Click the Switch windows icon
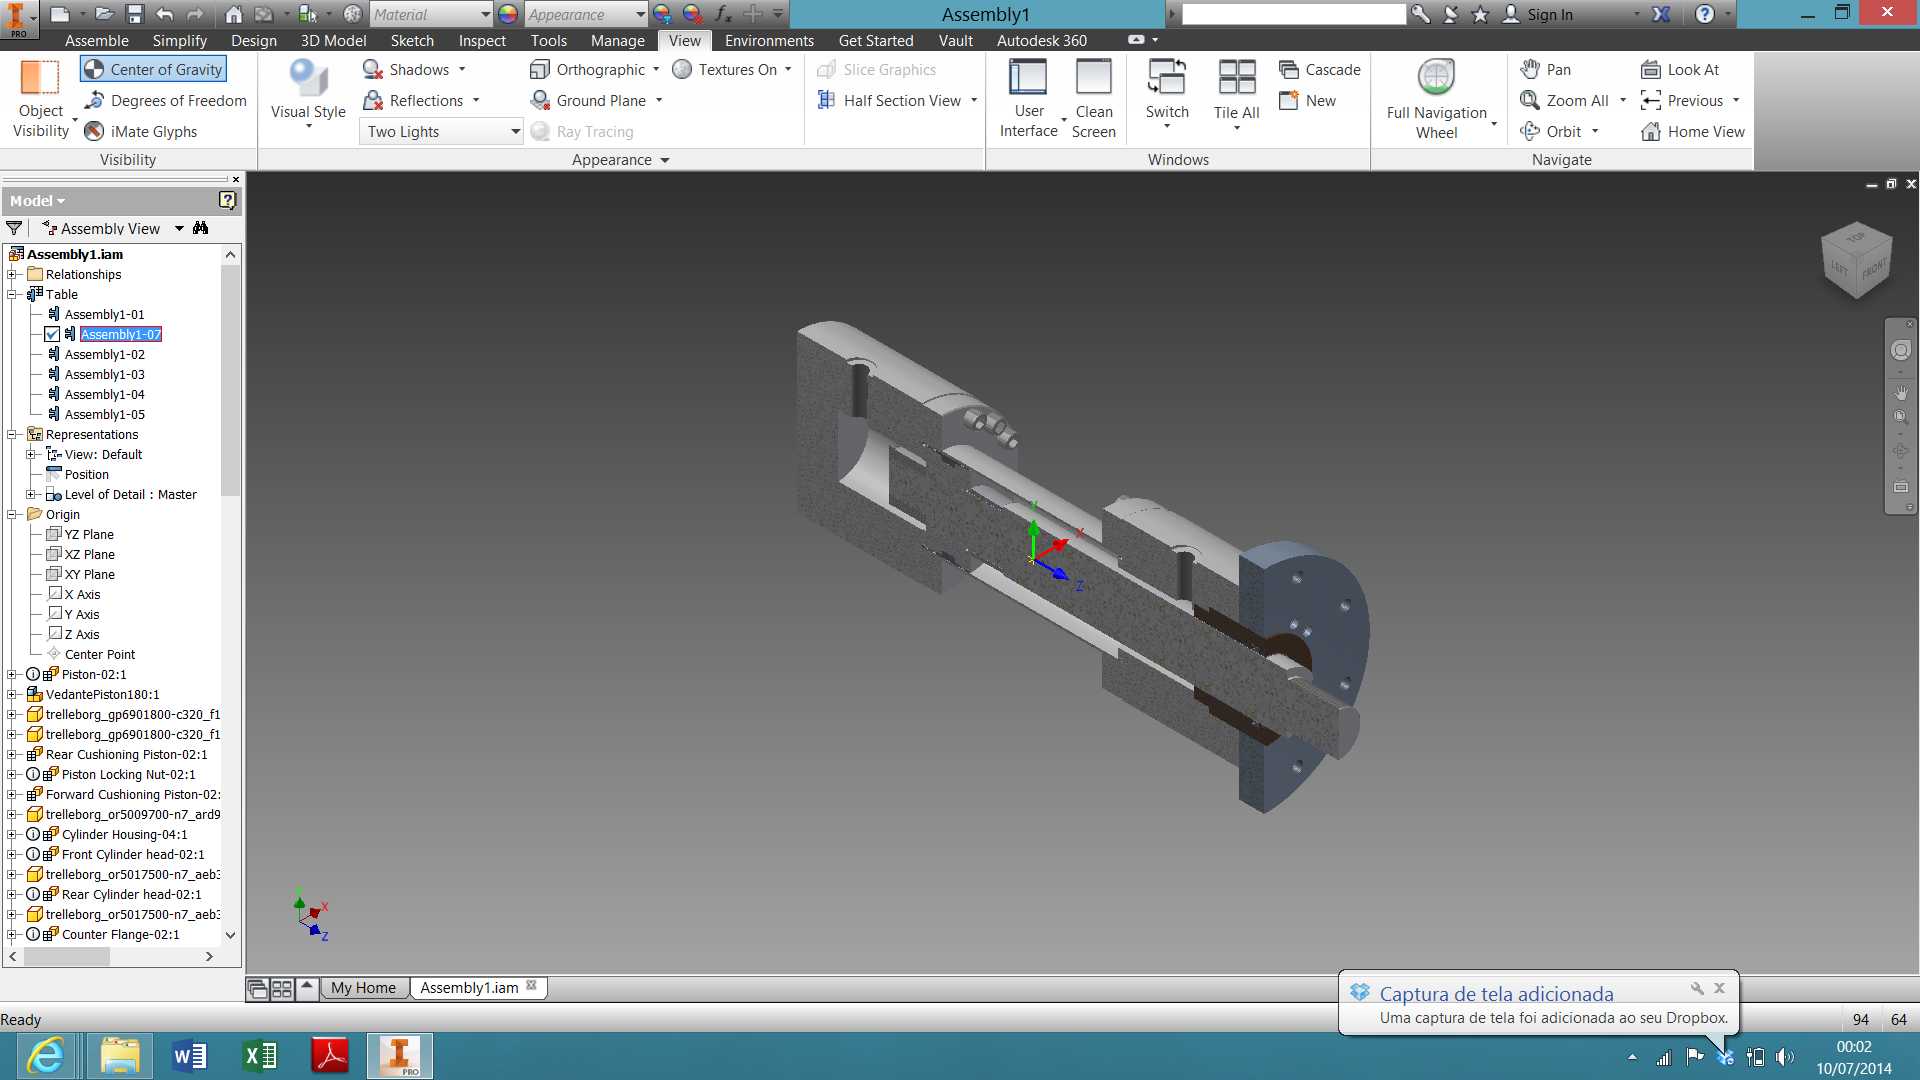This screenshot has width=1920, height=1080. click(x=1167, y=77)
